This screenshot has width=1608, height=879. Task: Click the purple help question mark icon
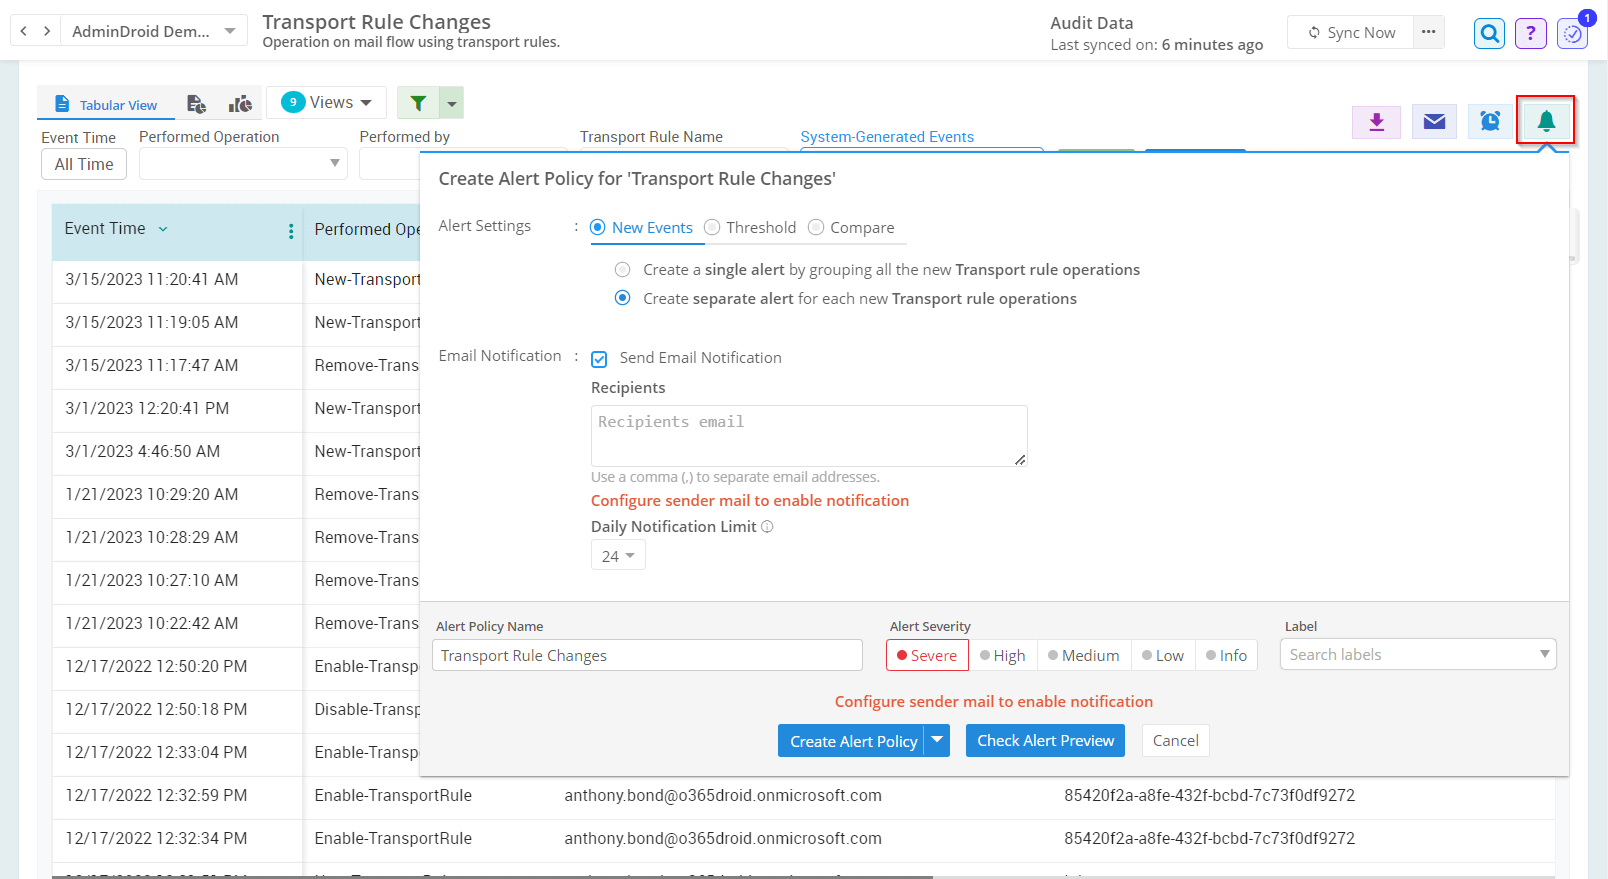[x=1530, y=33]
